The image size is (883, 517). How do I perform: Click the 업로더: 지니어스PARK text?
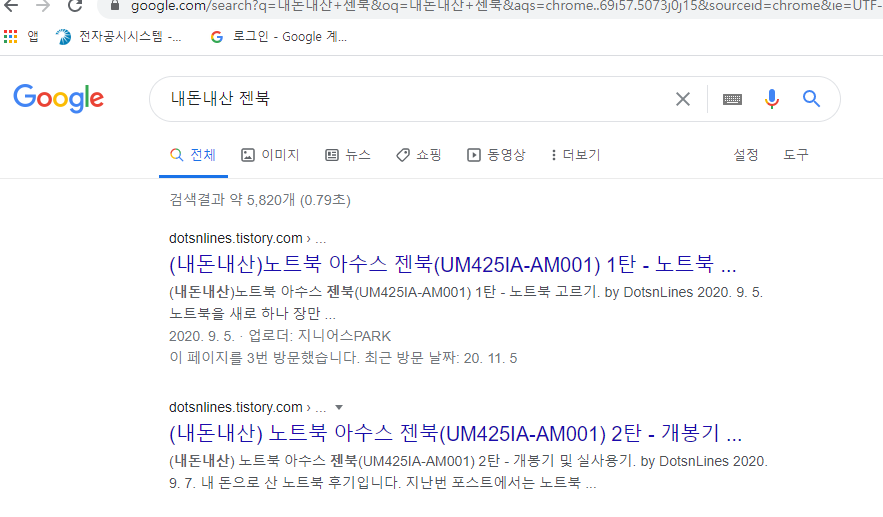[320, 336]
